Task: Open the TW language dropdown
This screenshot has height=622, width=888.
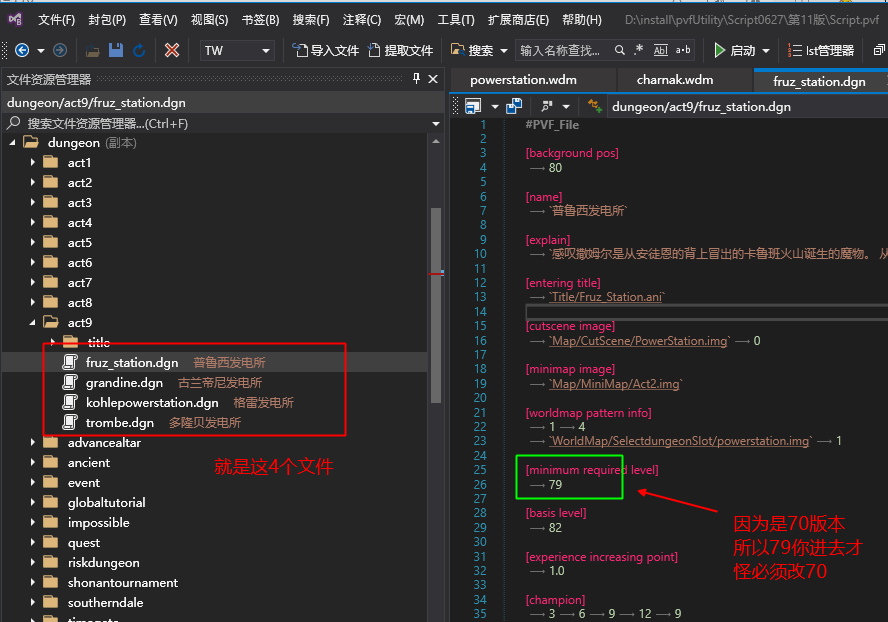Action: pos(237,50)
